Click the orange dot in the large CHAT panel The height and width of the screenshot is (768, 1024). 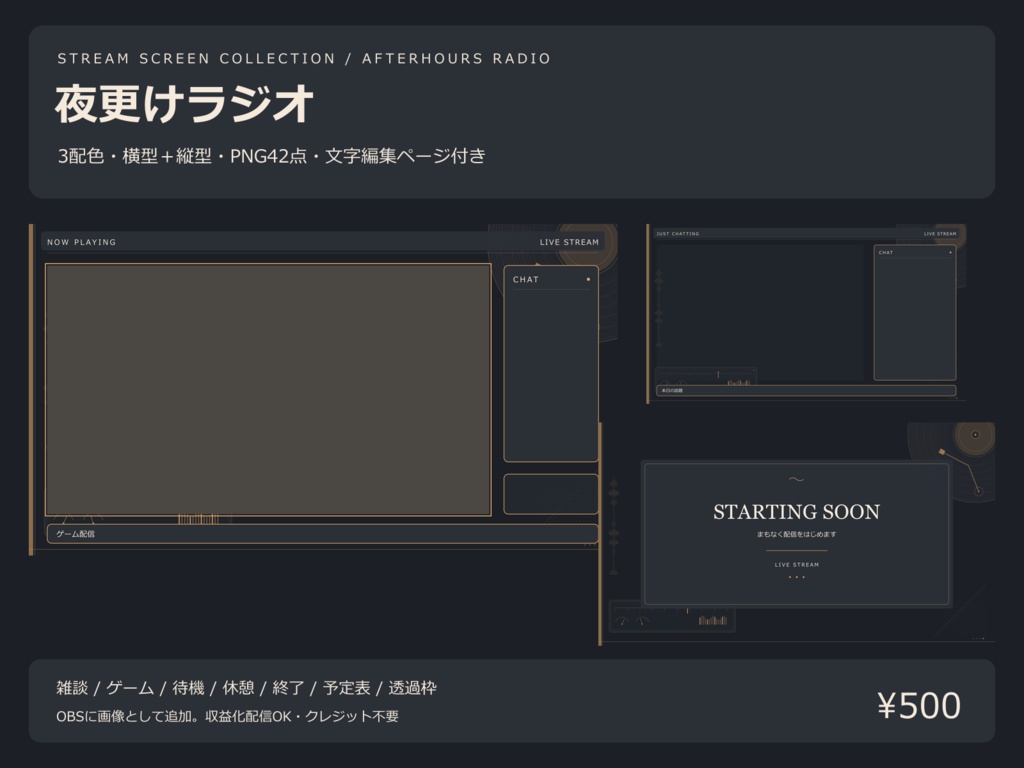tap(588, 280)
